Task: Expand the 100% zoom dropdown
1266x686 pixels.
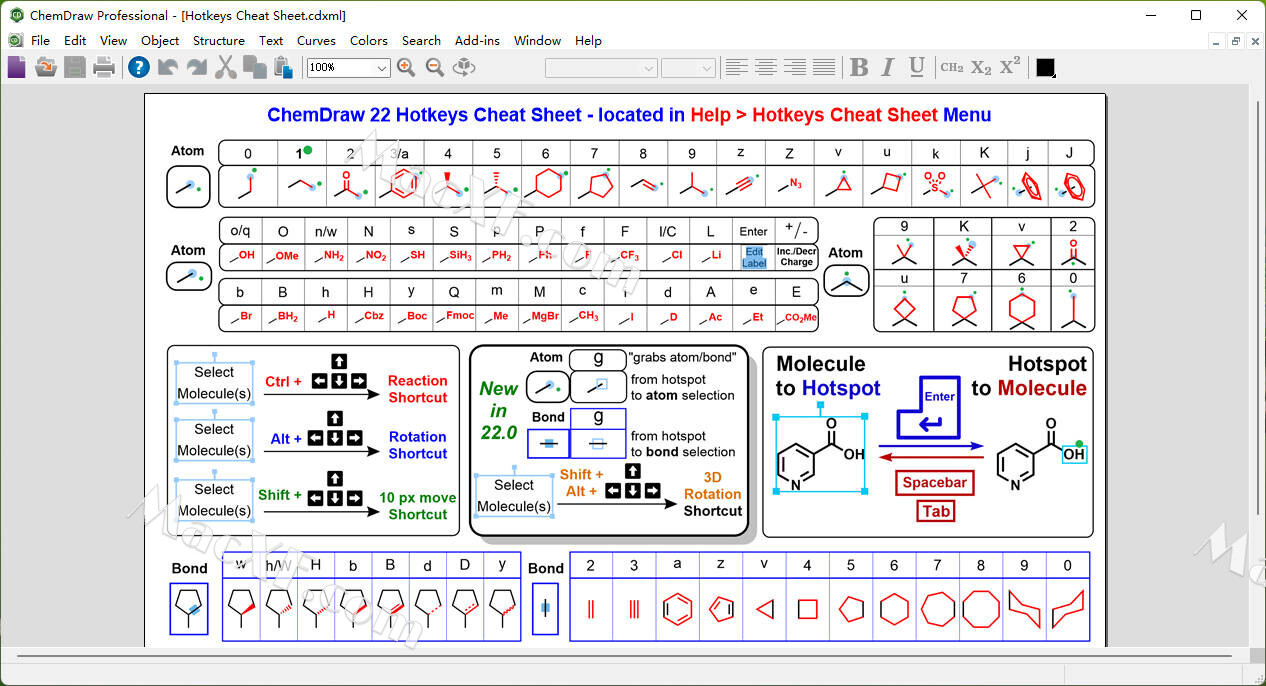Action: [381, 68]
